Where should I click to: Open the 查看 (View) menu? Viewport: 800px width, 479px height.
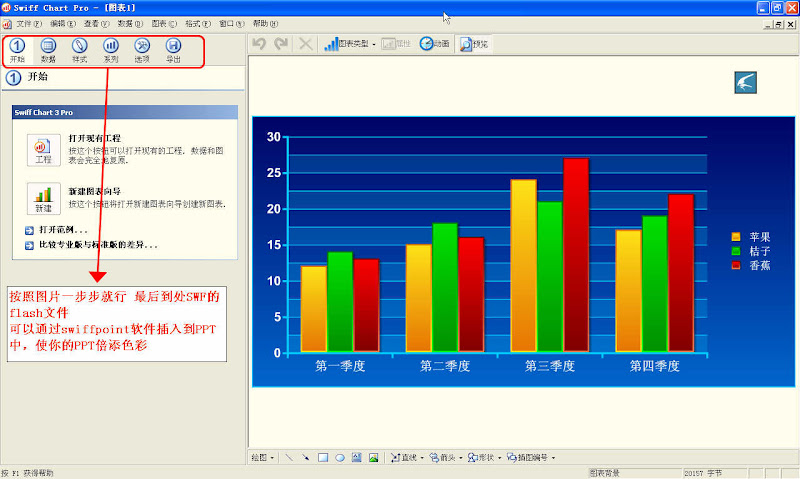point(96,23)
